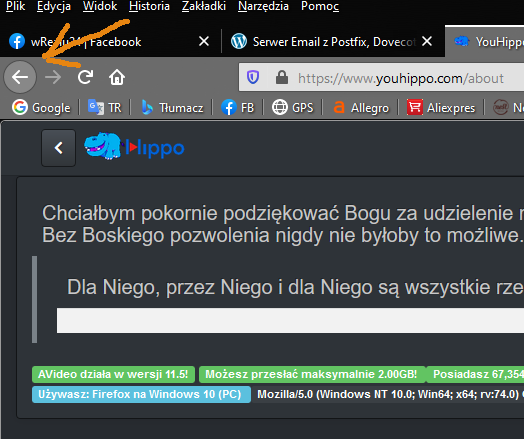
Task: Open the Plik menu
Action: [x=15, y=6]
